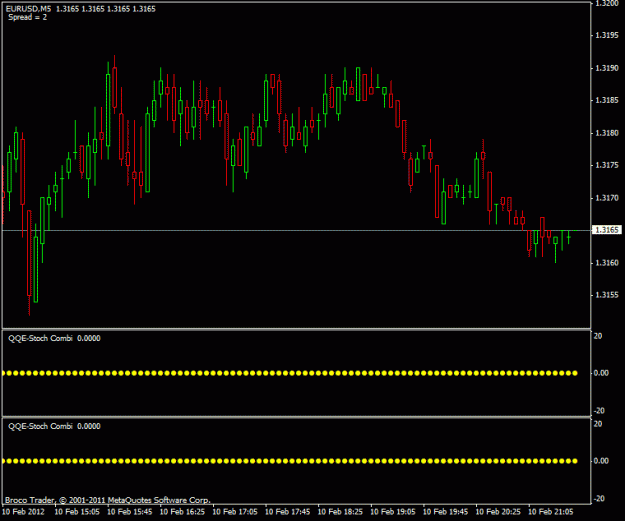Click the 1.3170 price axis label

607,198
